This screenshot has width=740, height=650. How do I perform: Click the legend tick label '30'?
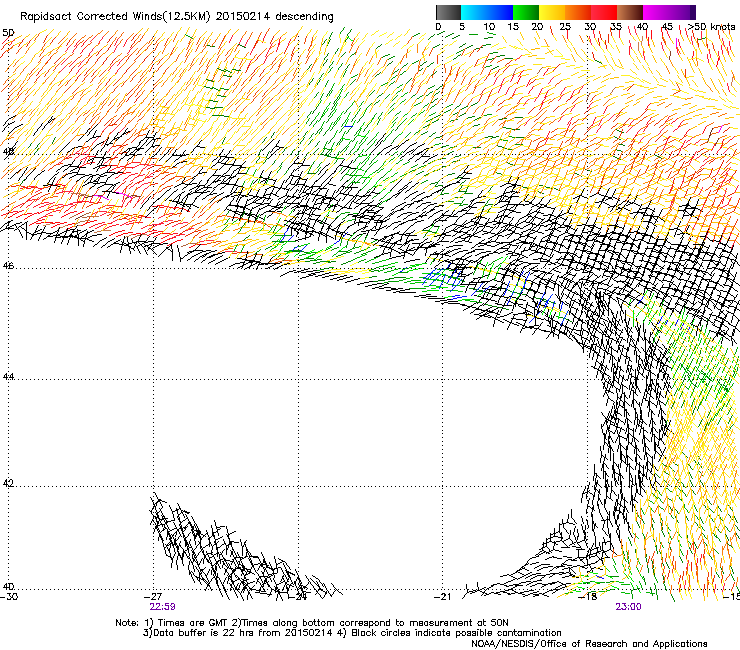click(590, 27)
